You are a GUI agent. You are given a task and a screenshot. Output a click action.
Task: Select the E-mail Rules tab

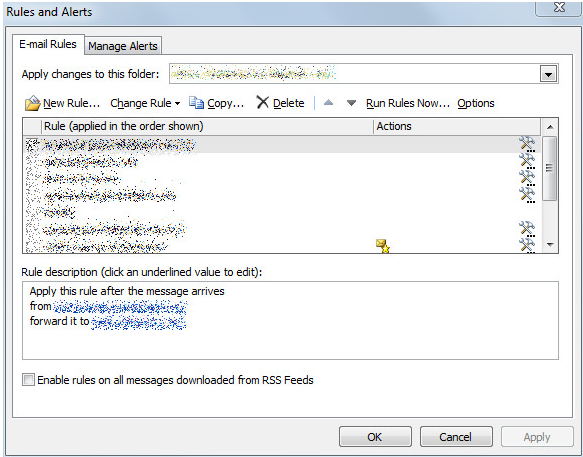(48, 44)
